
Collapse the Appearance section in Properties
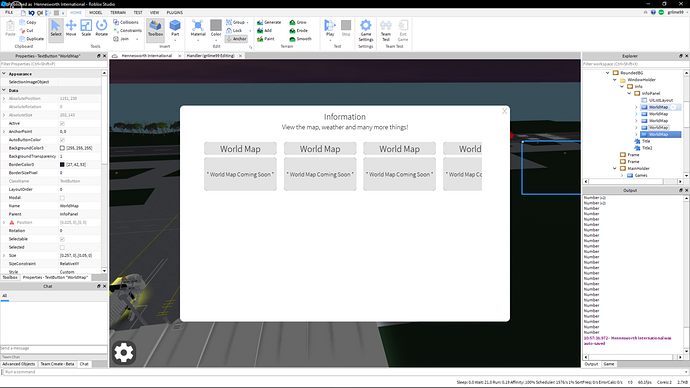4,74
